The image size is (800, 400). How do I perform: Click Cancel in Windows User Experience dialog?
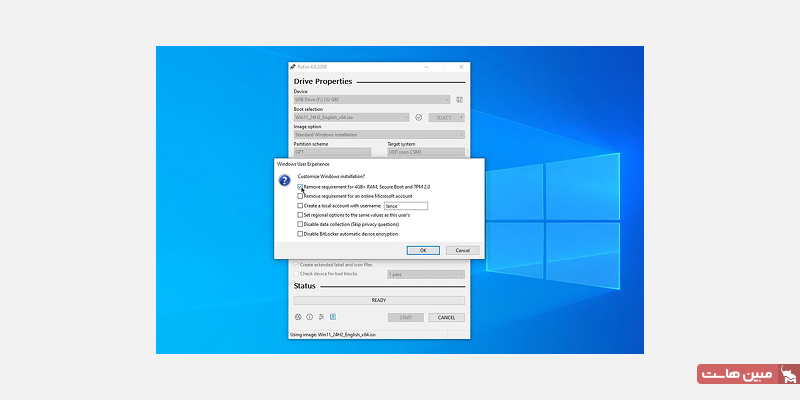[x=462, y=251]
